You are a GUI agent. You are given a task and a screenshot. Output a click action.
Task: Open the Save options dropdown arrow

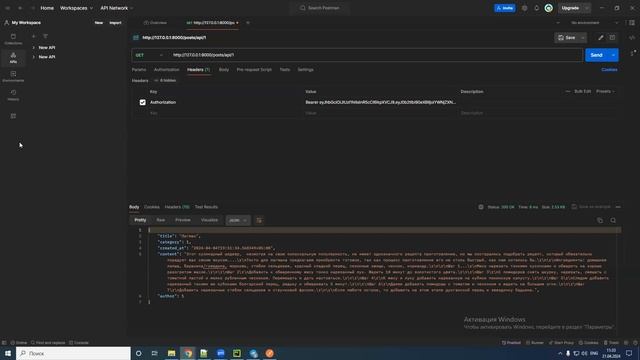pyautogui.click(x=583, y=38)
